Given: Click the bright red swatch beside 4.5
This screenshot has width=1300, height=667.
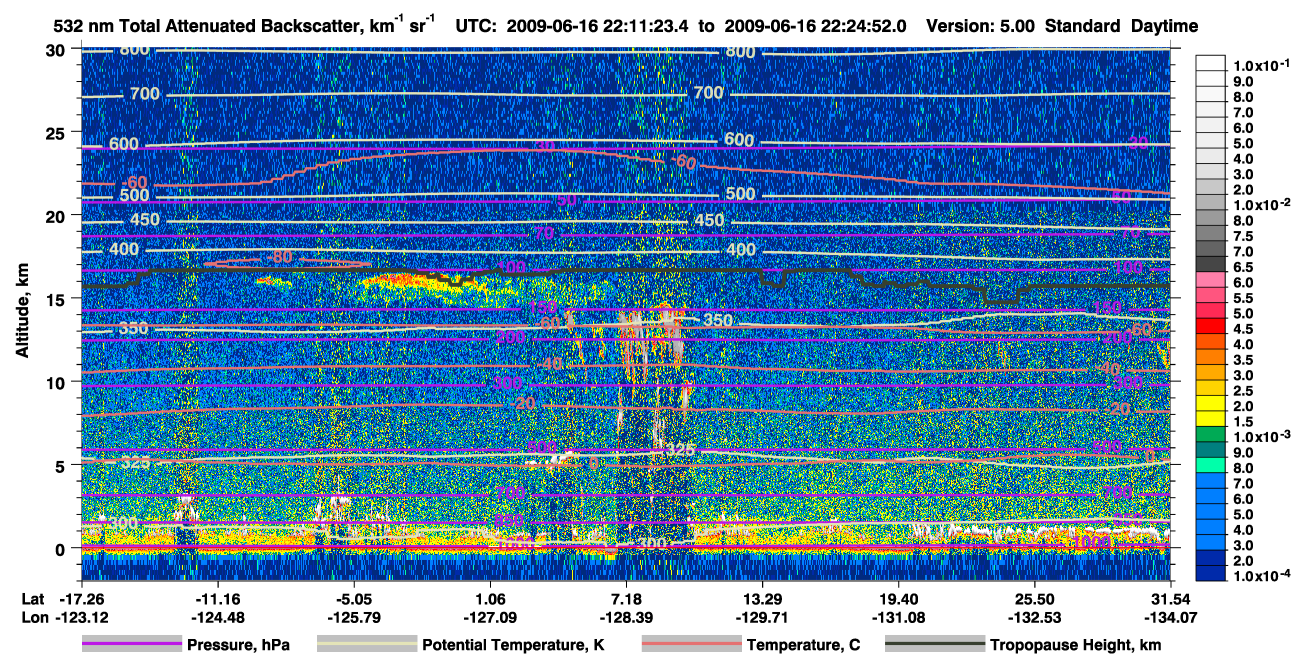Looking at the screenshot, I should [1211, 328].
